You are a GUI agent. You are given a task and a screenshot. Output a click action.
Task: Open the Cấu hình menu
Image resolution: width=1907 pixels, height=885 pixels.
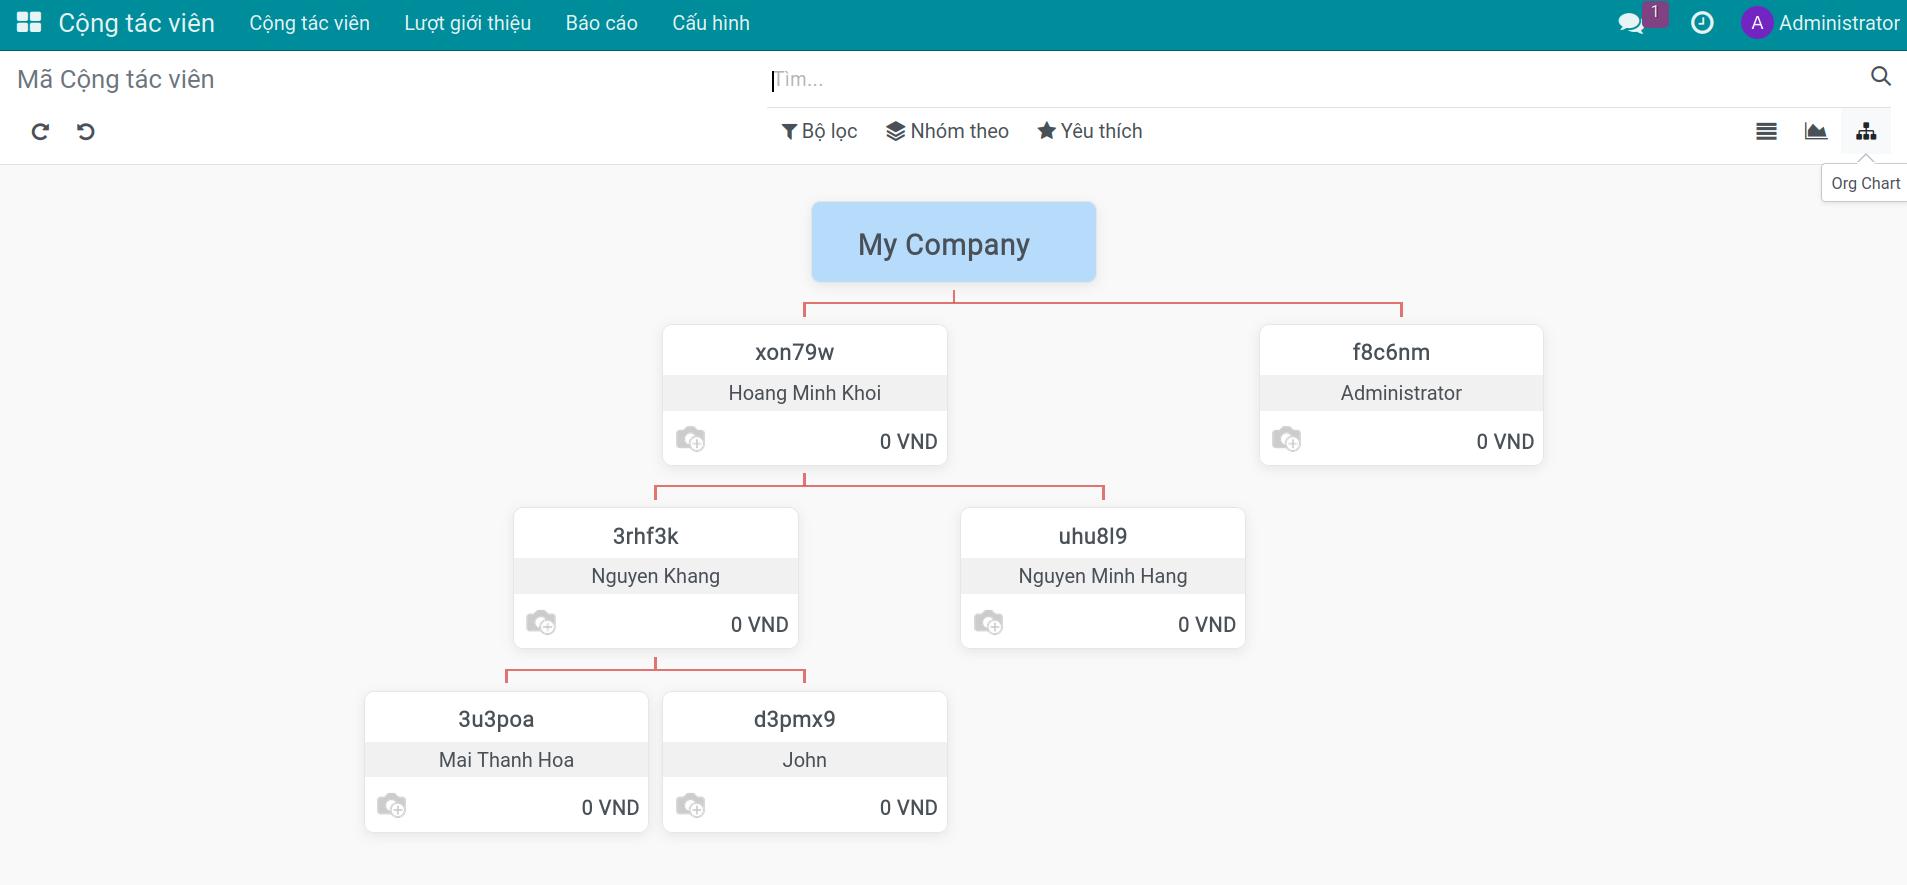711,23
